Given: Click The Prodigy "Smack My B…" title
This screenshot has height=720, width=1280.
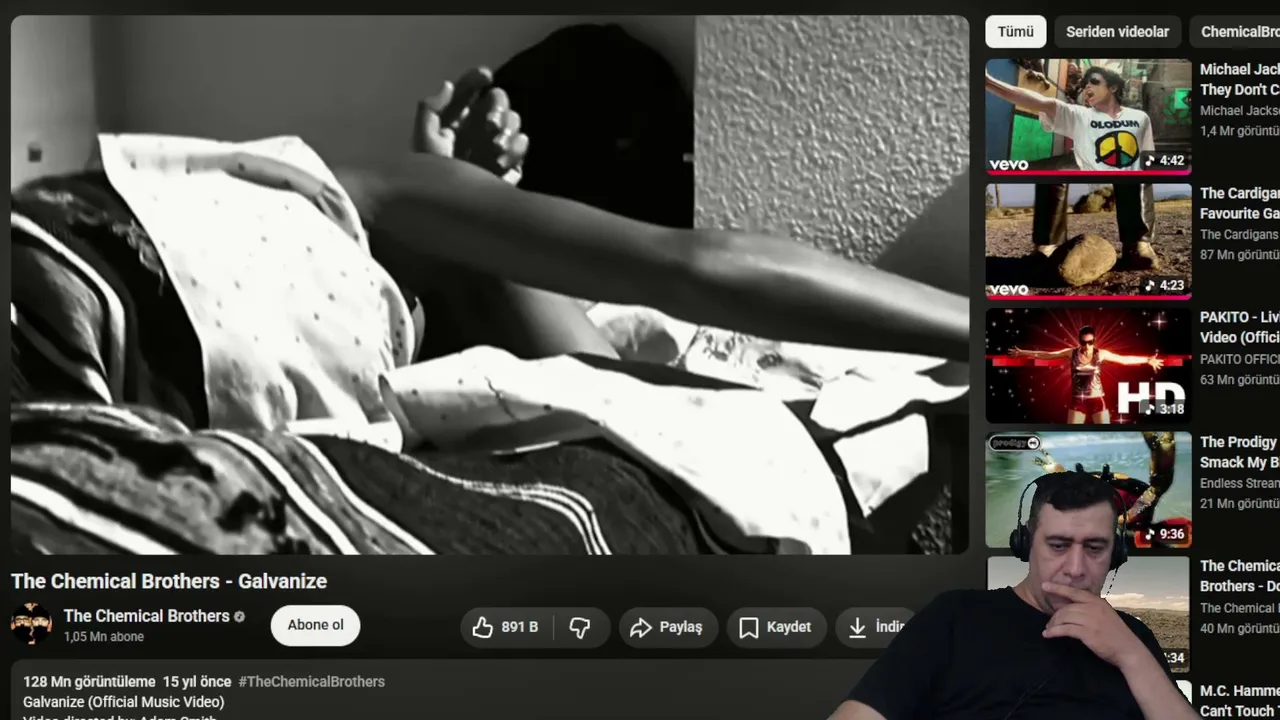Looking at the screenshot, I should point(1240,452).
